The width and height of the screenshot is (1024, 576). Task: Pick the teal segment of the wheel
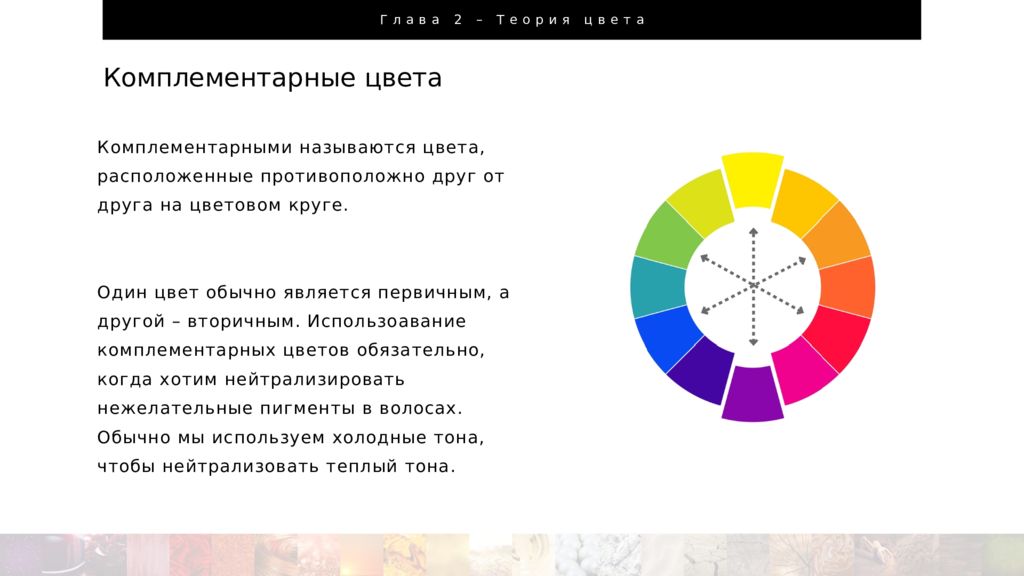coord(657,287)
